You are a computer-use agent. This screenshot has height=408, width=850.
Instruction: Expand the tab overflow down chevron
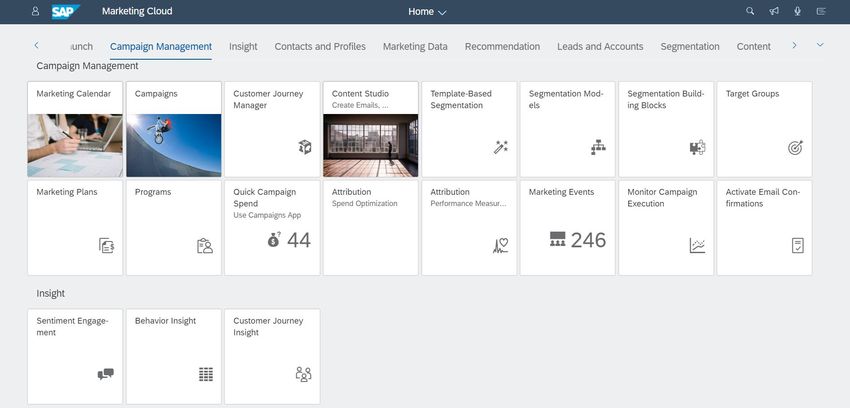pos(820,45)
